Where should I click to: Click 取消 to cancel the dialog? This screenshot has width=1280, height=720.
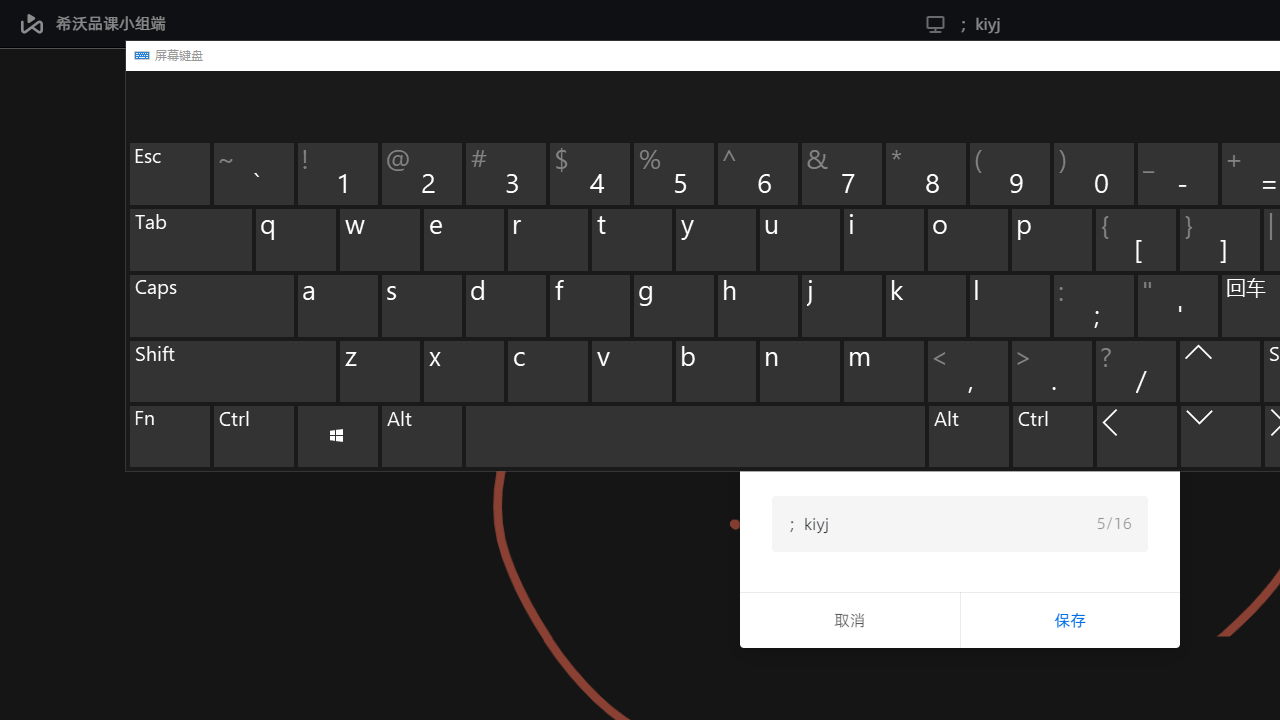pyautogui.click(x=849, y=620)
